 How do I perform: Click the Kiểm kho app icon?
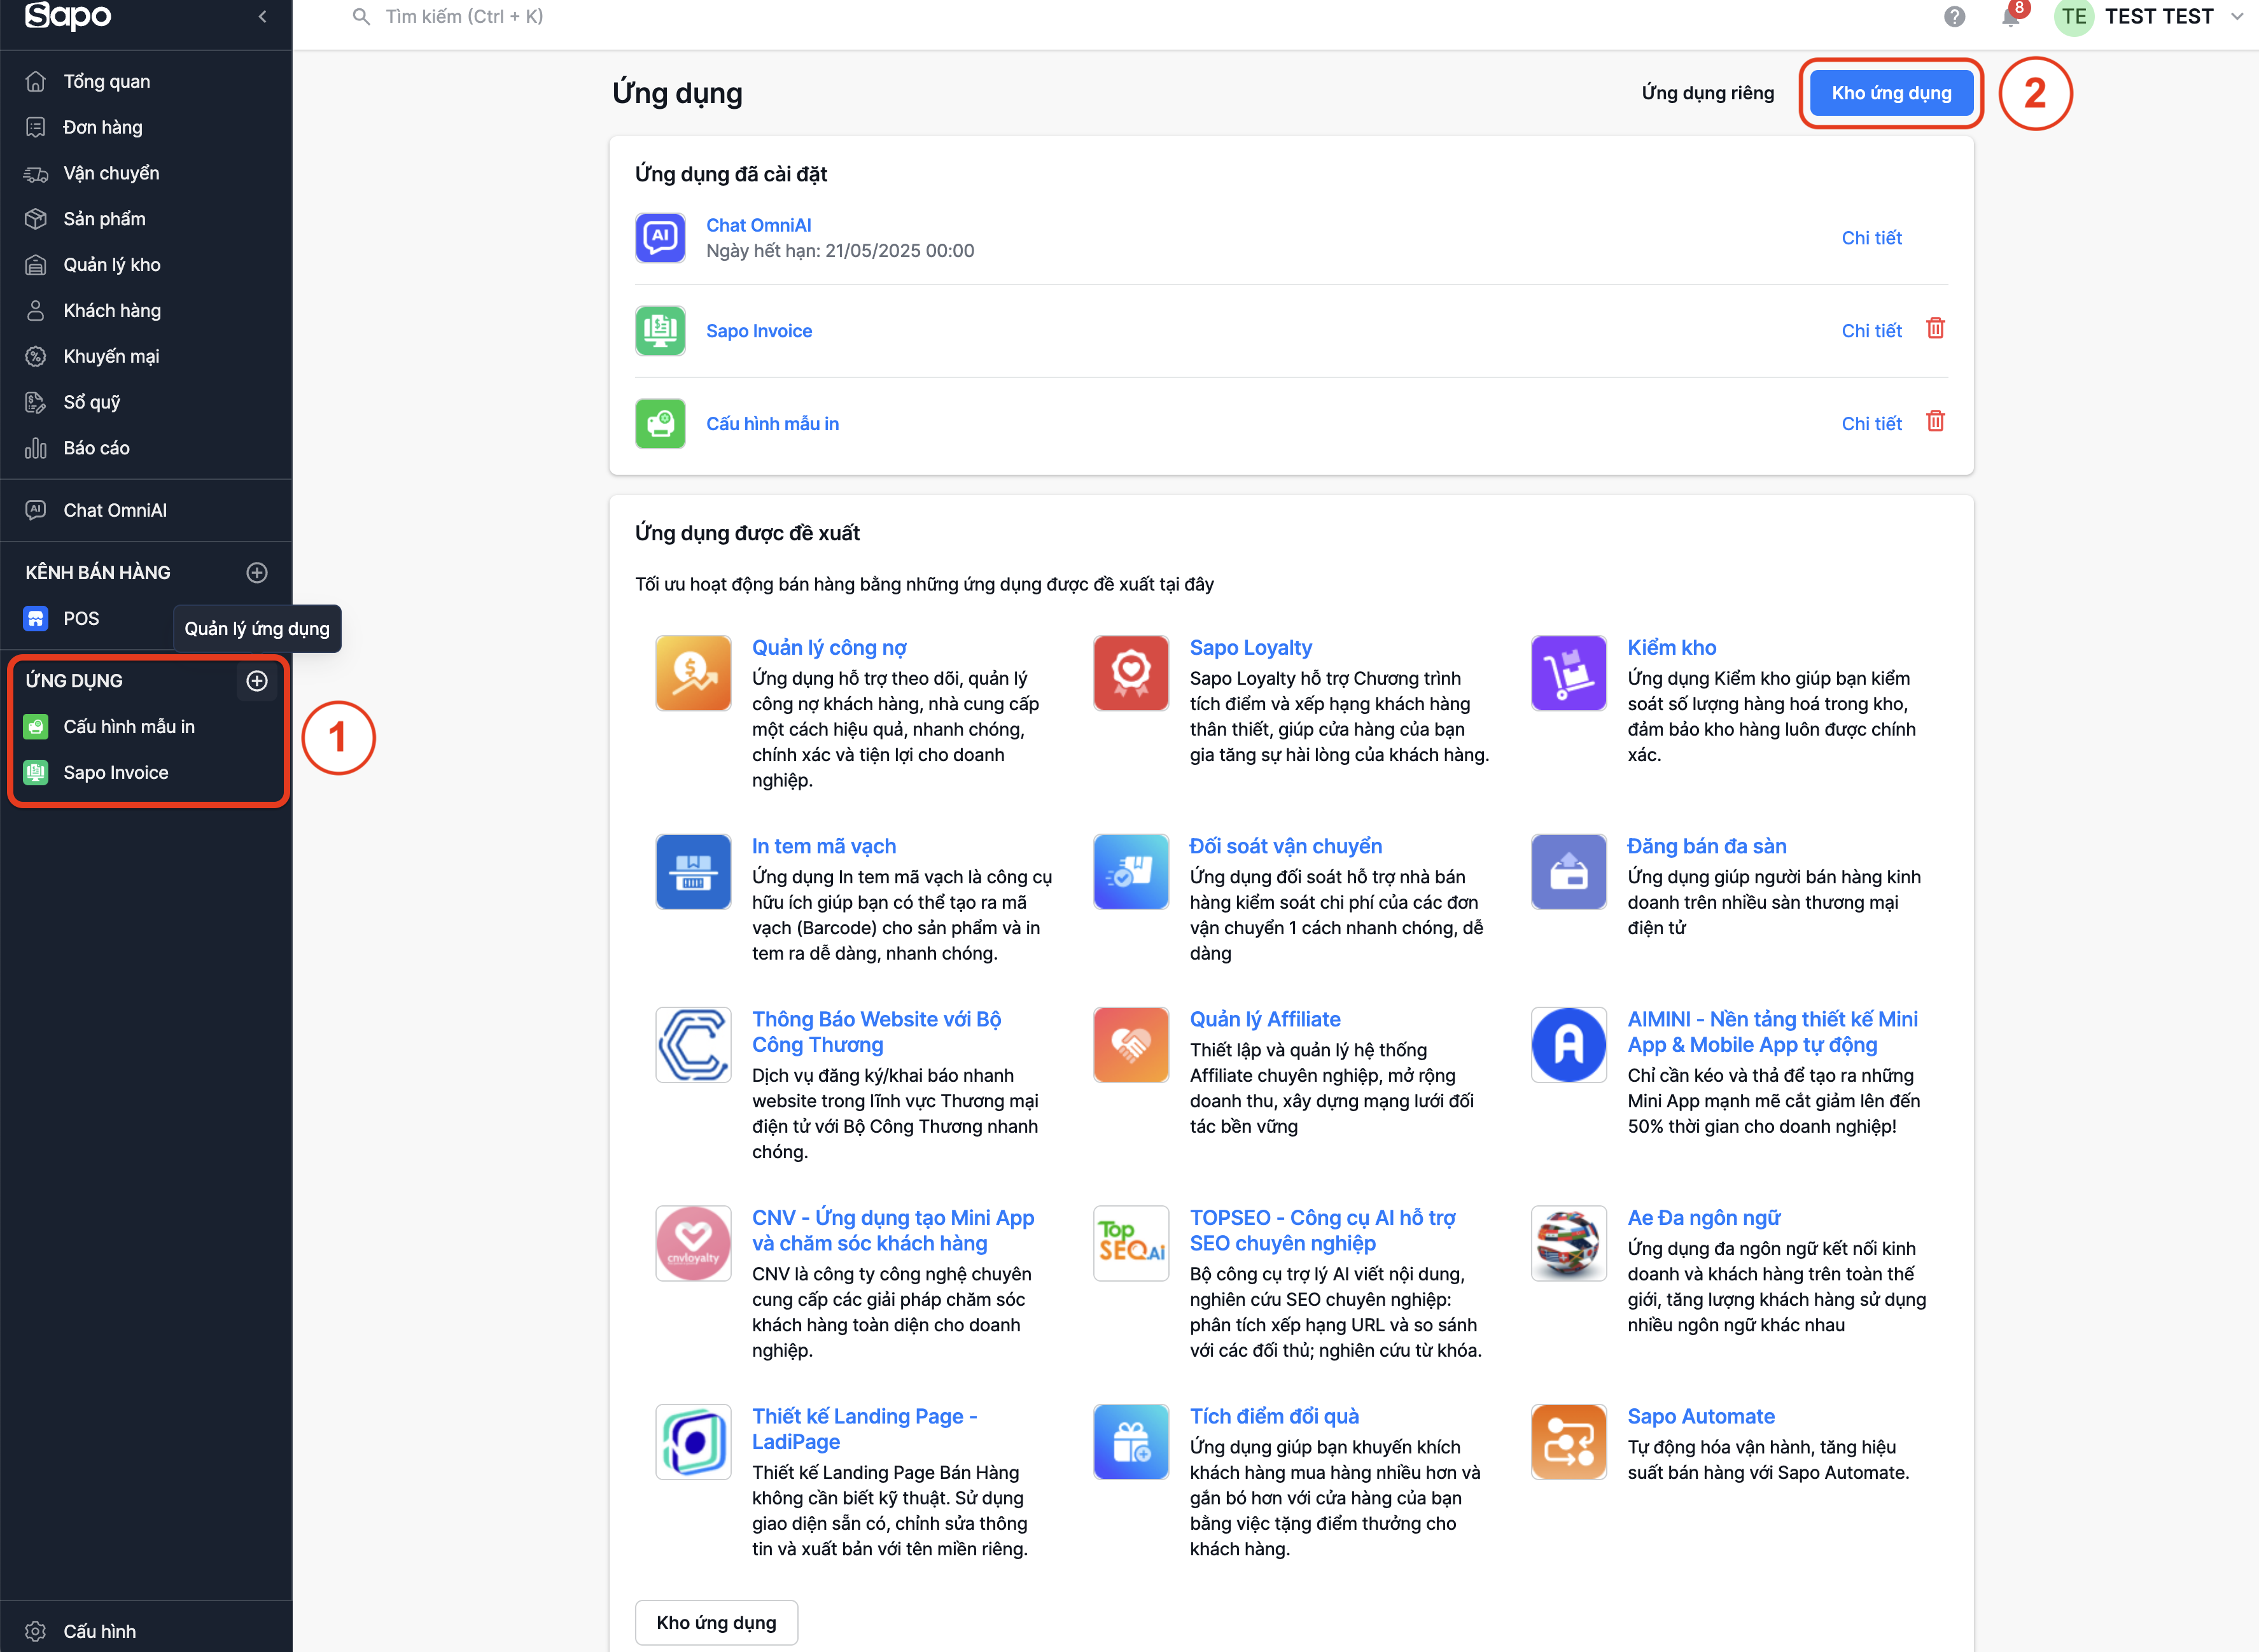pos(1569,673)
